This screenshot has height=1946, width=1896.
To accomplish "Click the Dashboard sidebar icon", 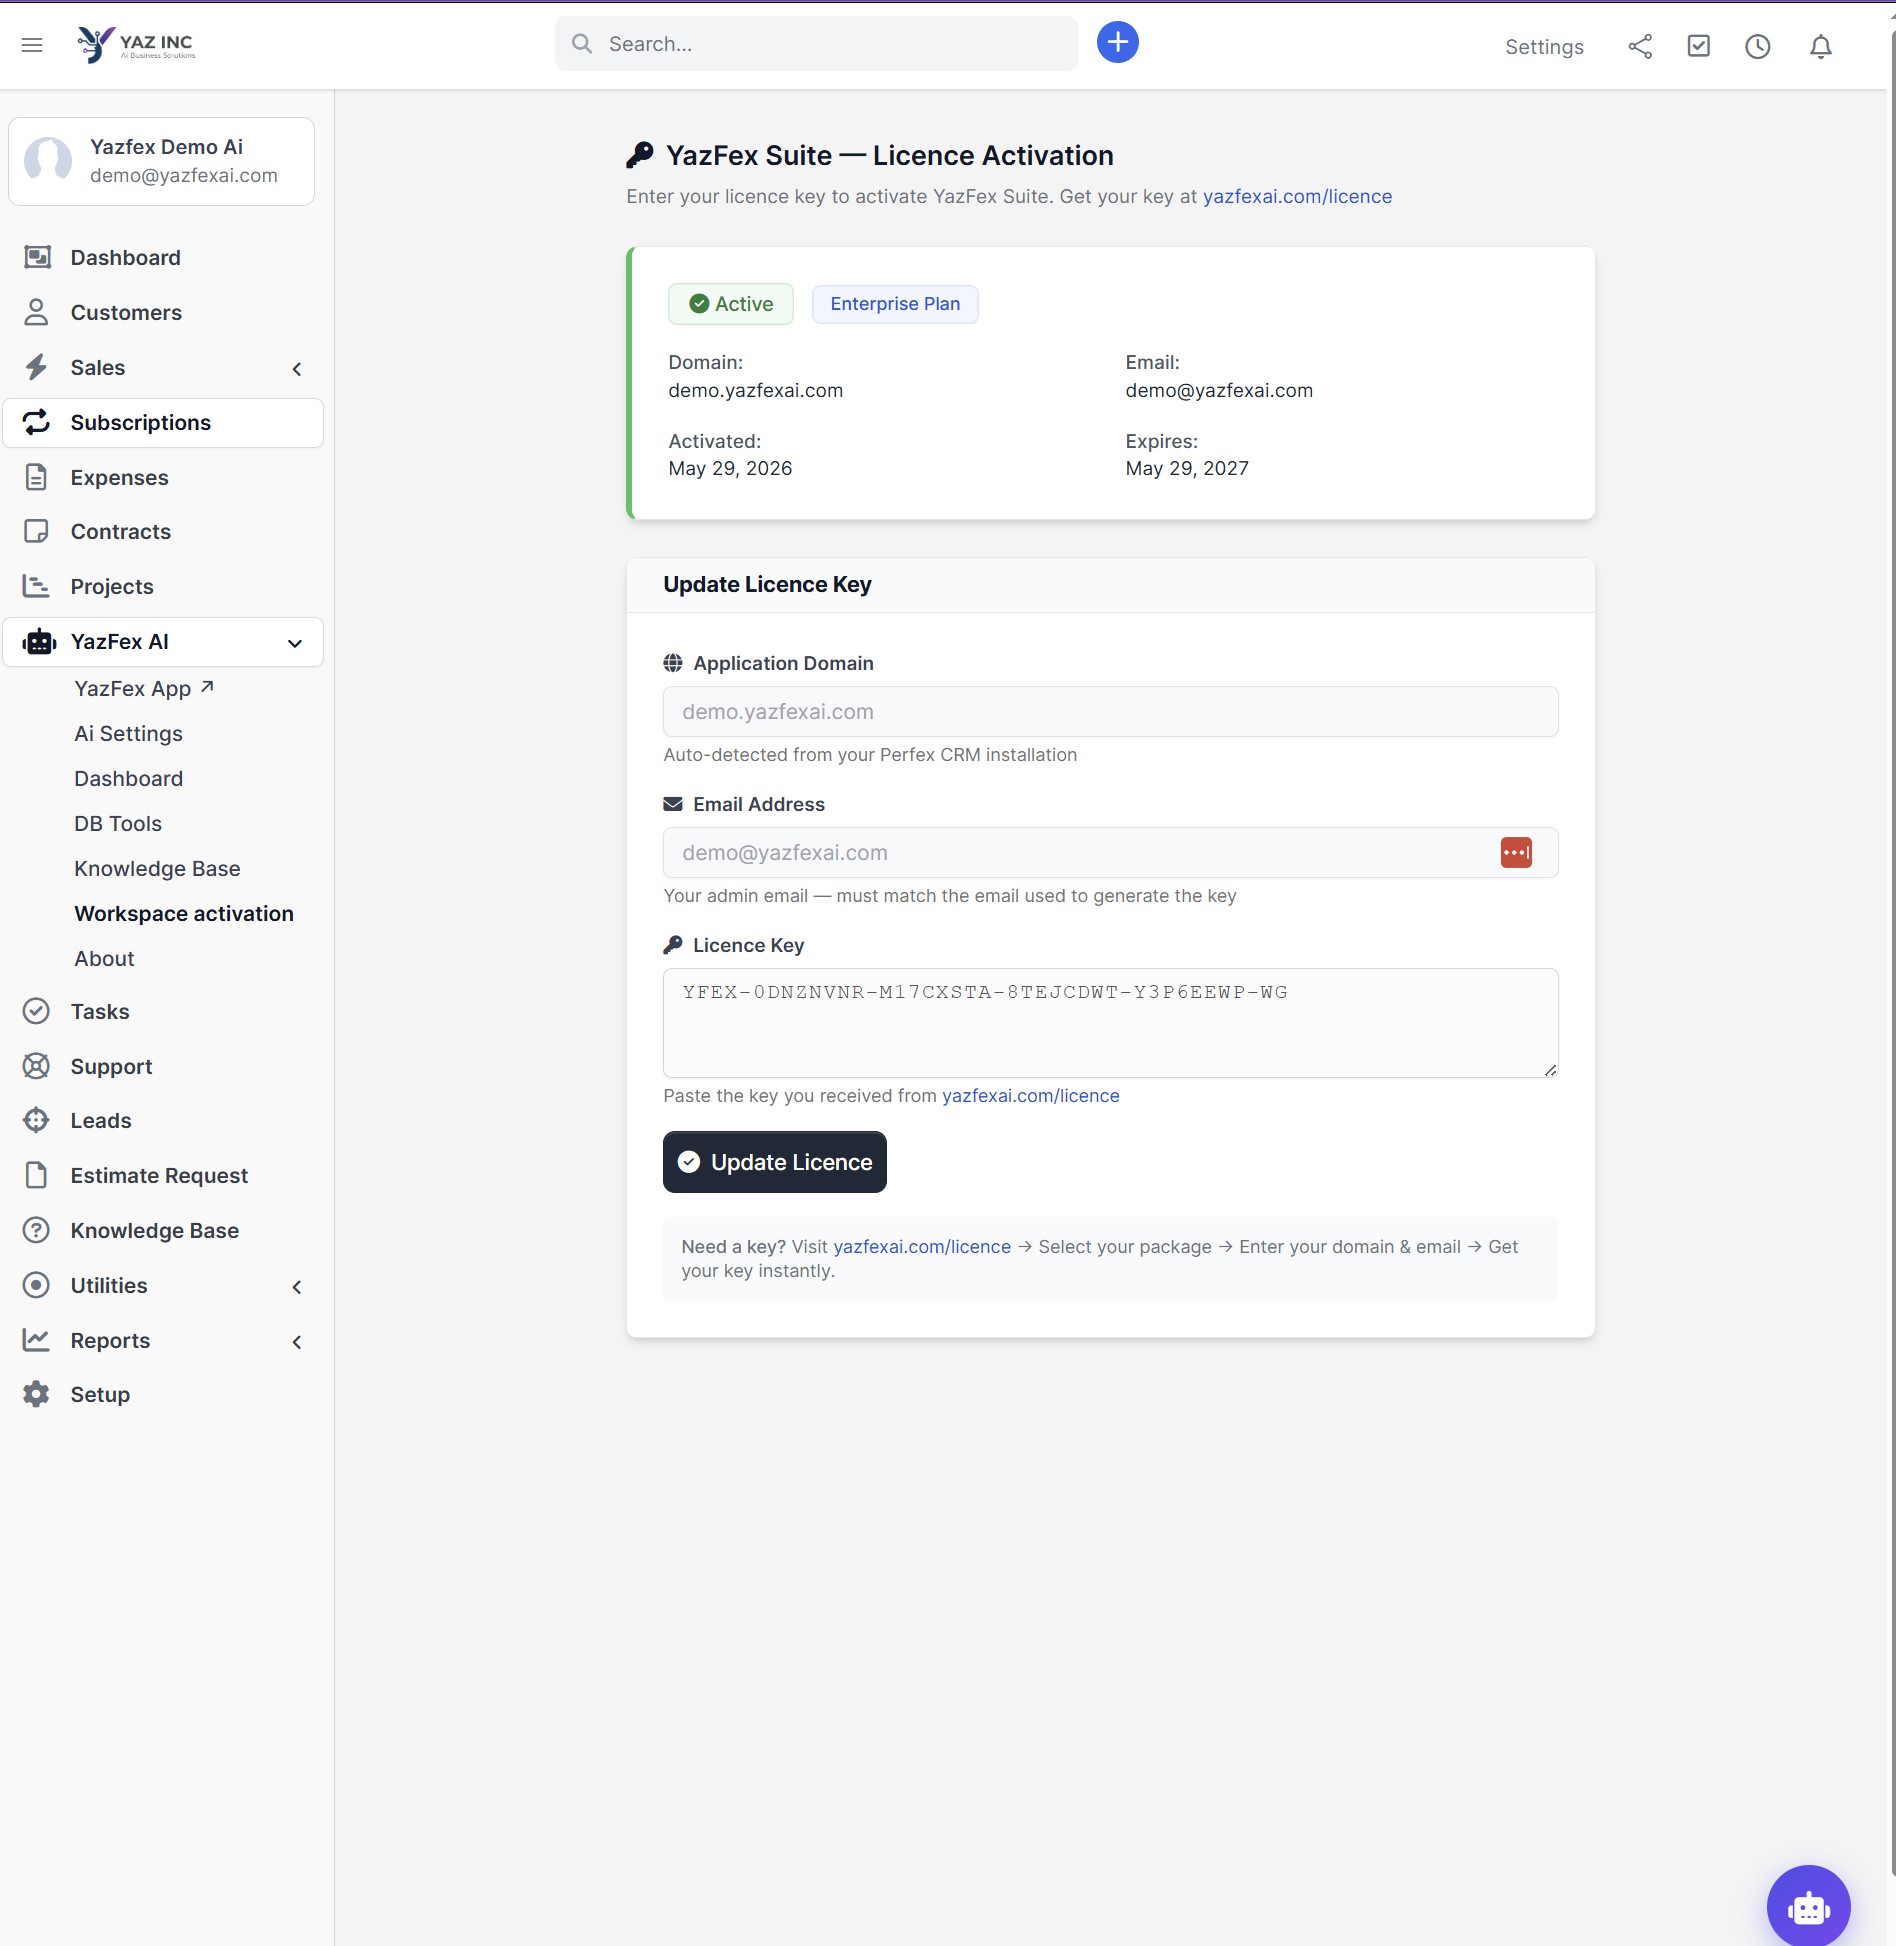I will [37, 258].
